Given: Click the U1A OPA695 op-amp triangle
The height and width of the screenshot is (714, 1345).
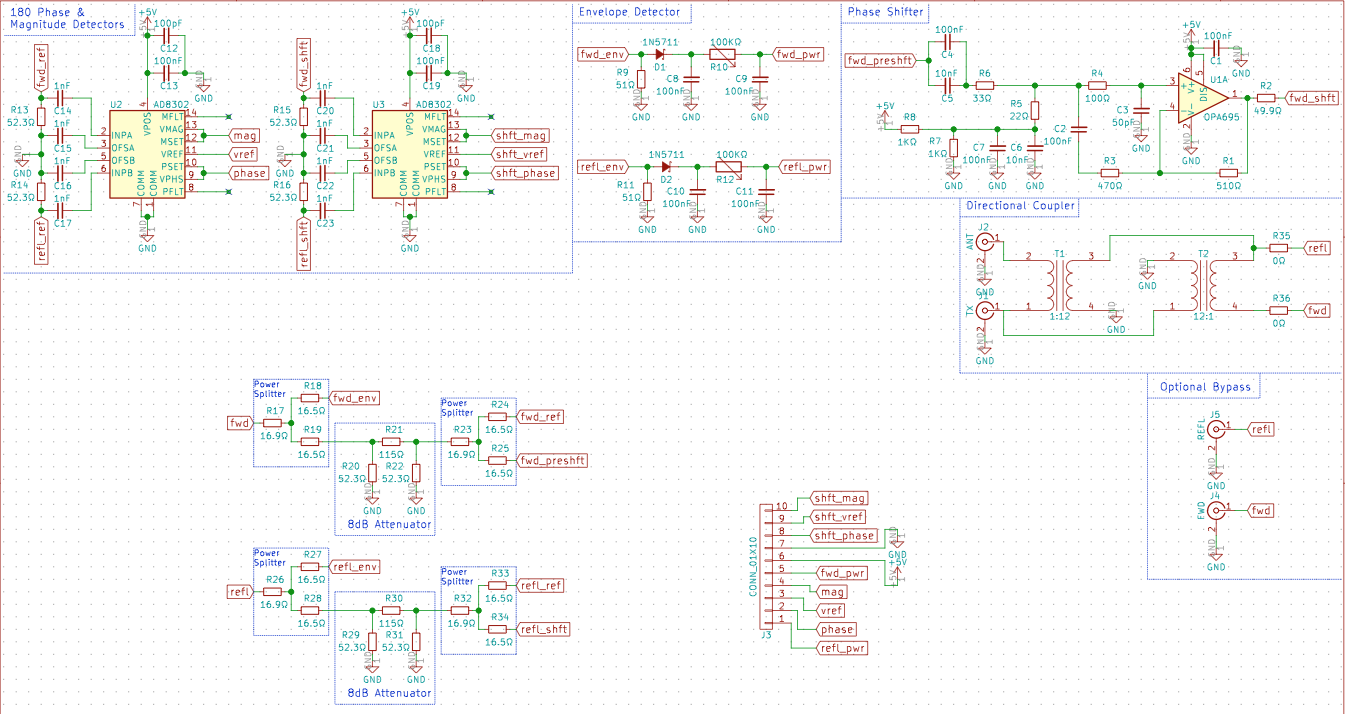Looking at the screenshot, I should click(x=1202, y=97).
